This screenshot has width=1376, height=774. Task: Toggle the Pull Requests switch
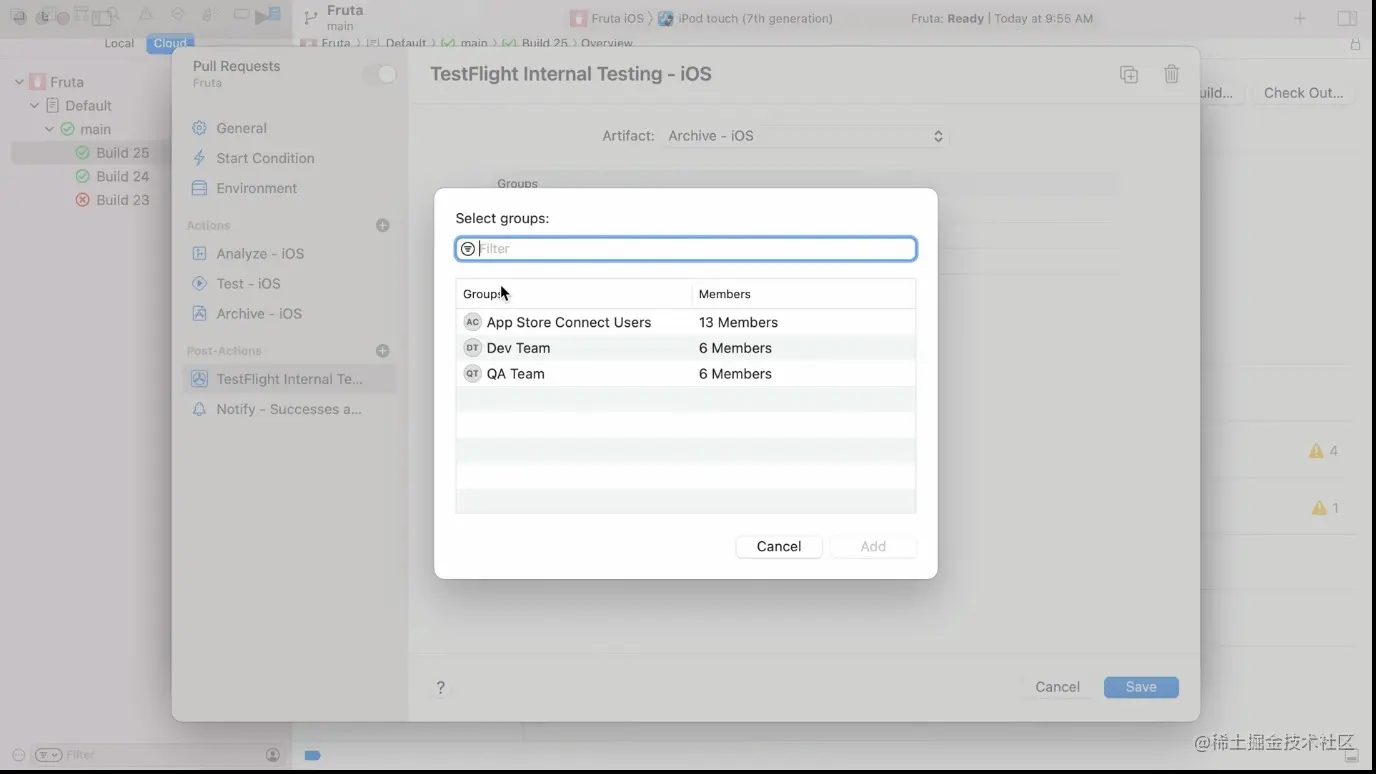pos(379,74)
